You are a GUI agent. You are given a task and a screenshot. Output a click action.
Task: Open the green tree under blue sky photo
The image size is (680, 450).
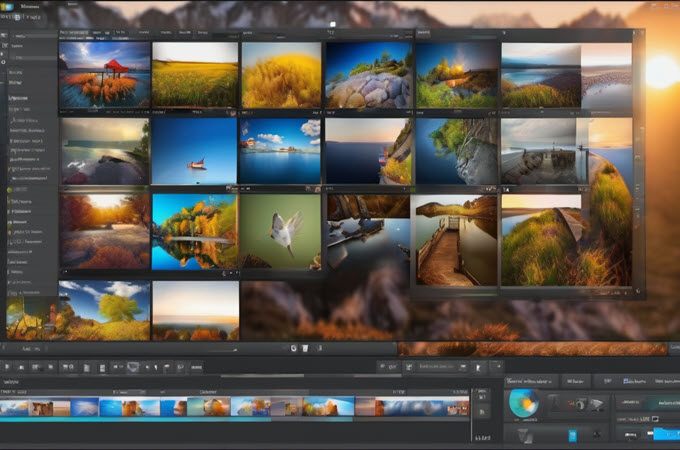pyautogui.click(x=105, y=310)
